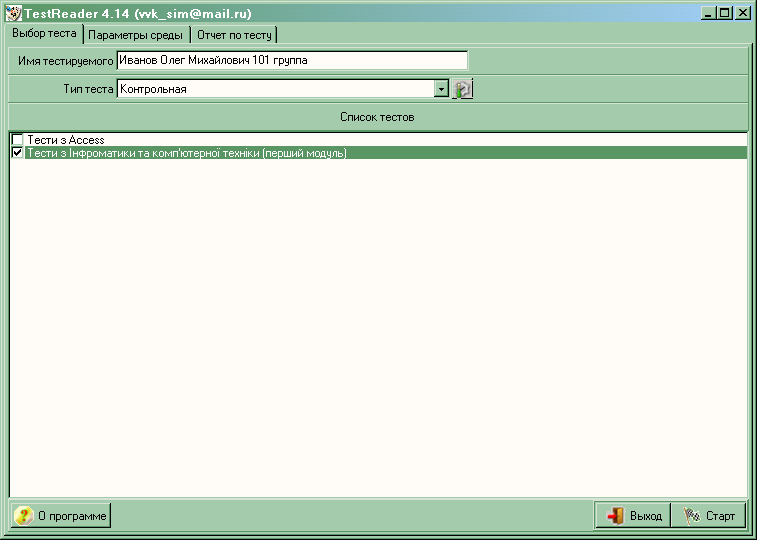Close the TestReader window
The image size is (757, 540).
coord(743,13)
